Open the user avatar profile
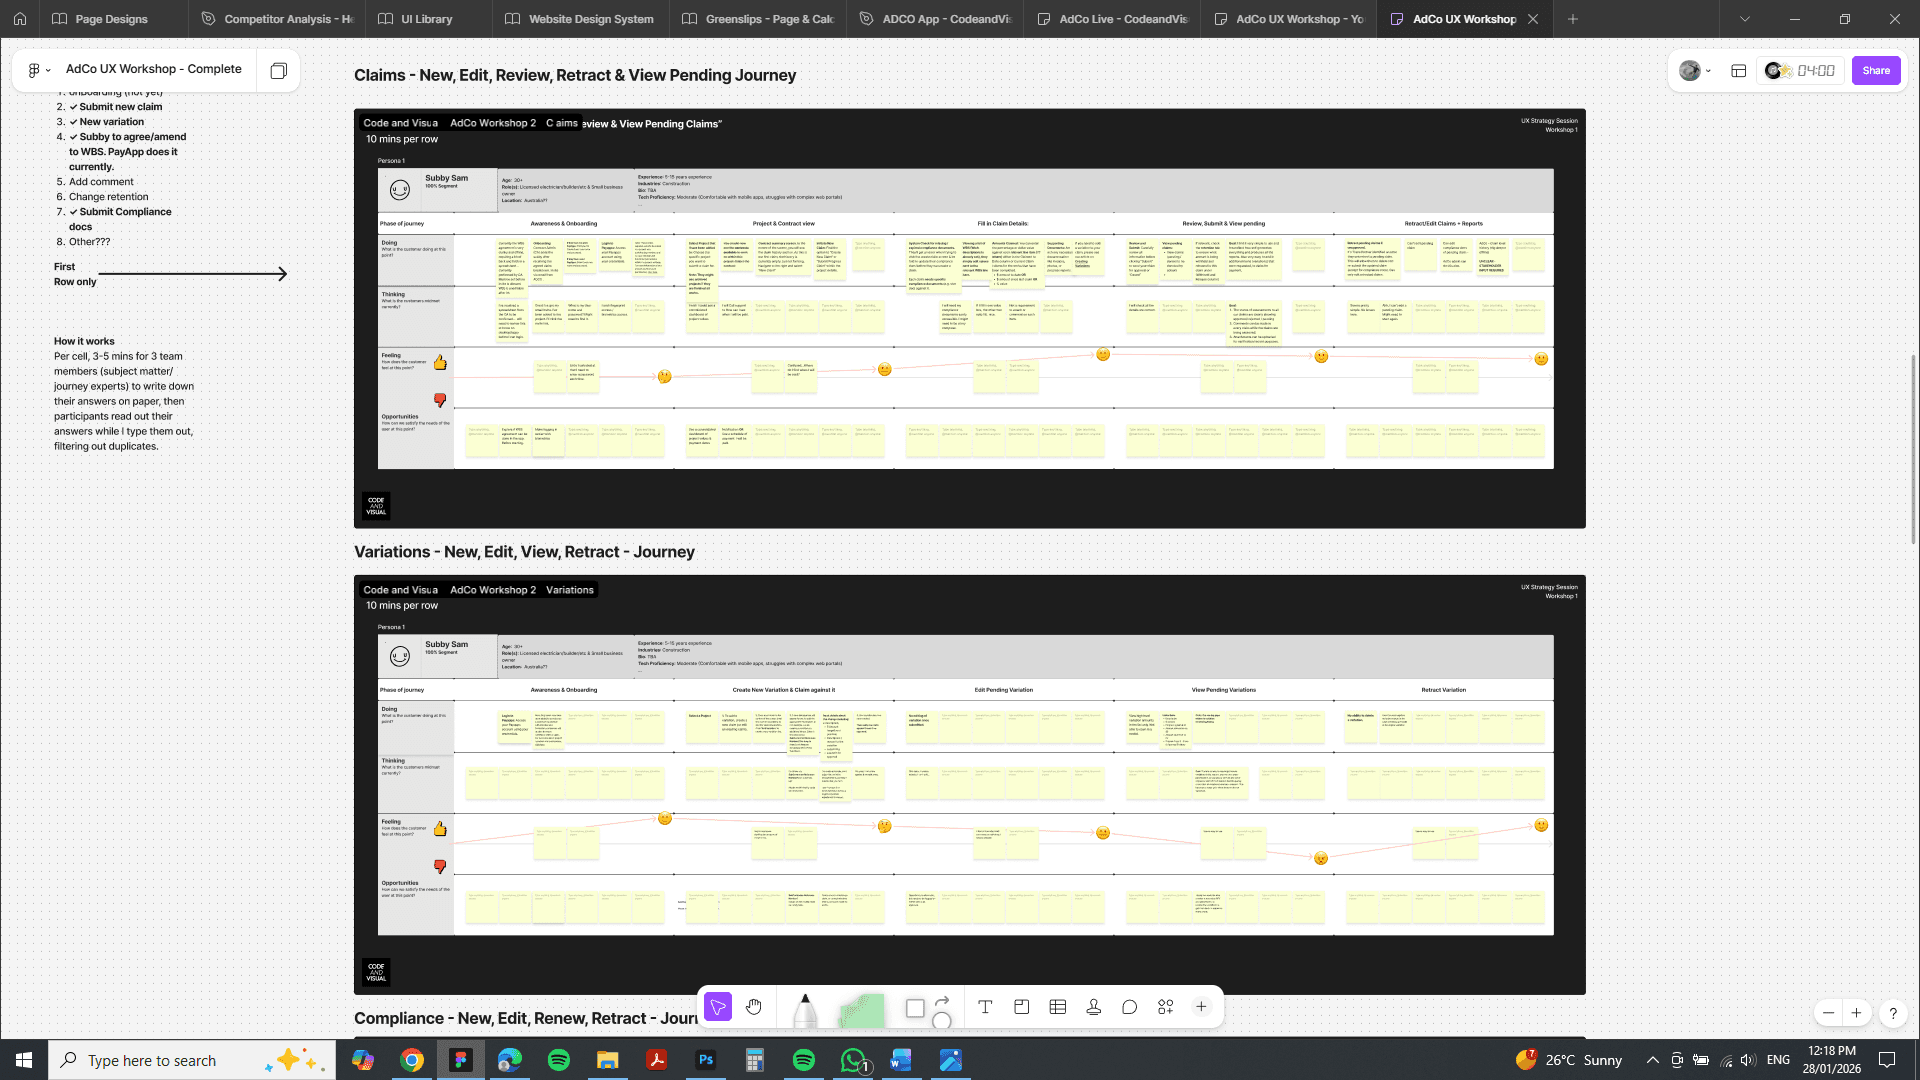 pos(1690,70)
